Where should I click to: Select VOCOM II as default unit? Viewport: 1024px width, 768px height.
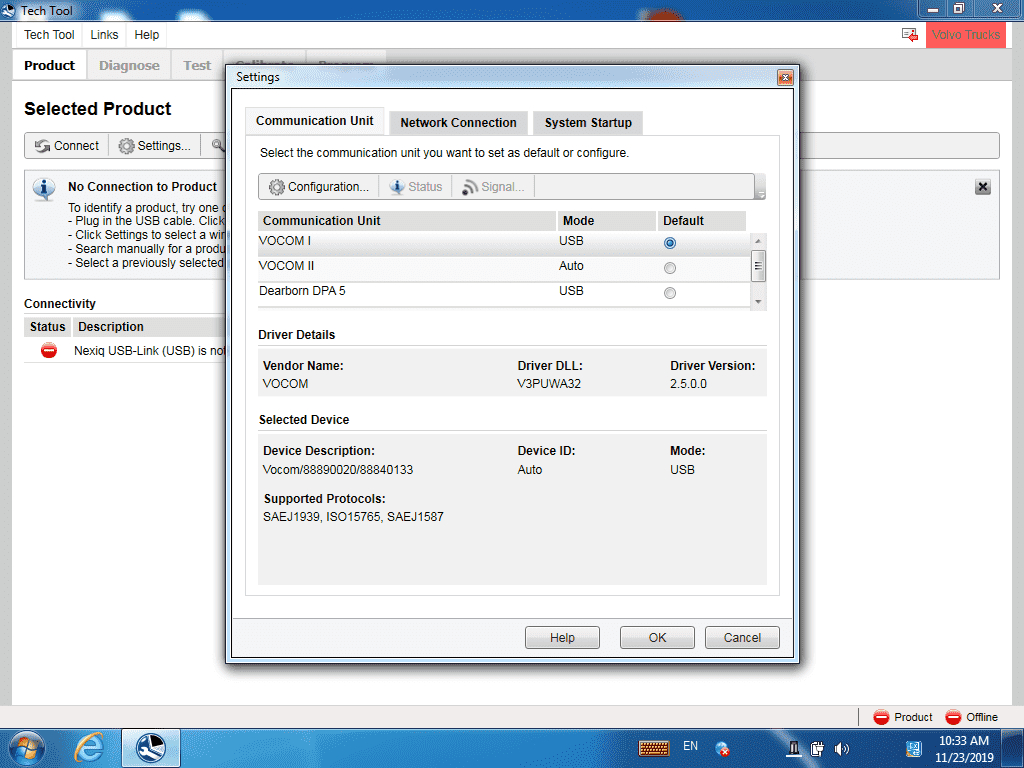[669, 268]
